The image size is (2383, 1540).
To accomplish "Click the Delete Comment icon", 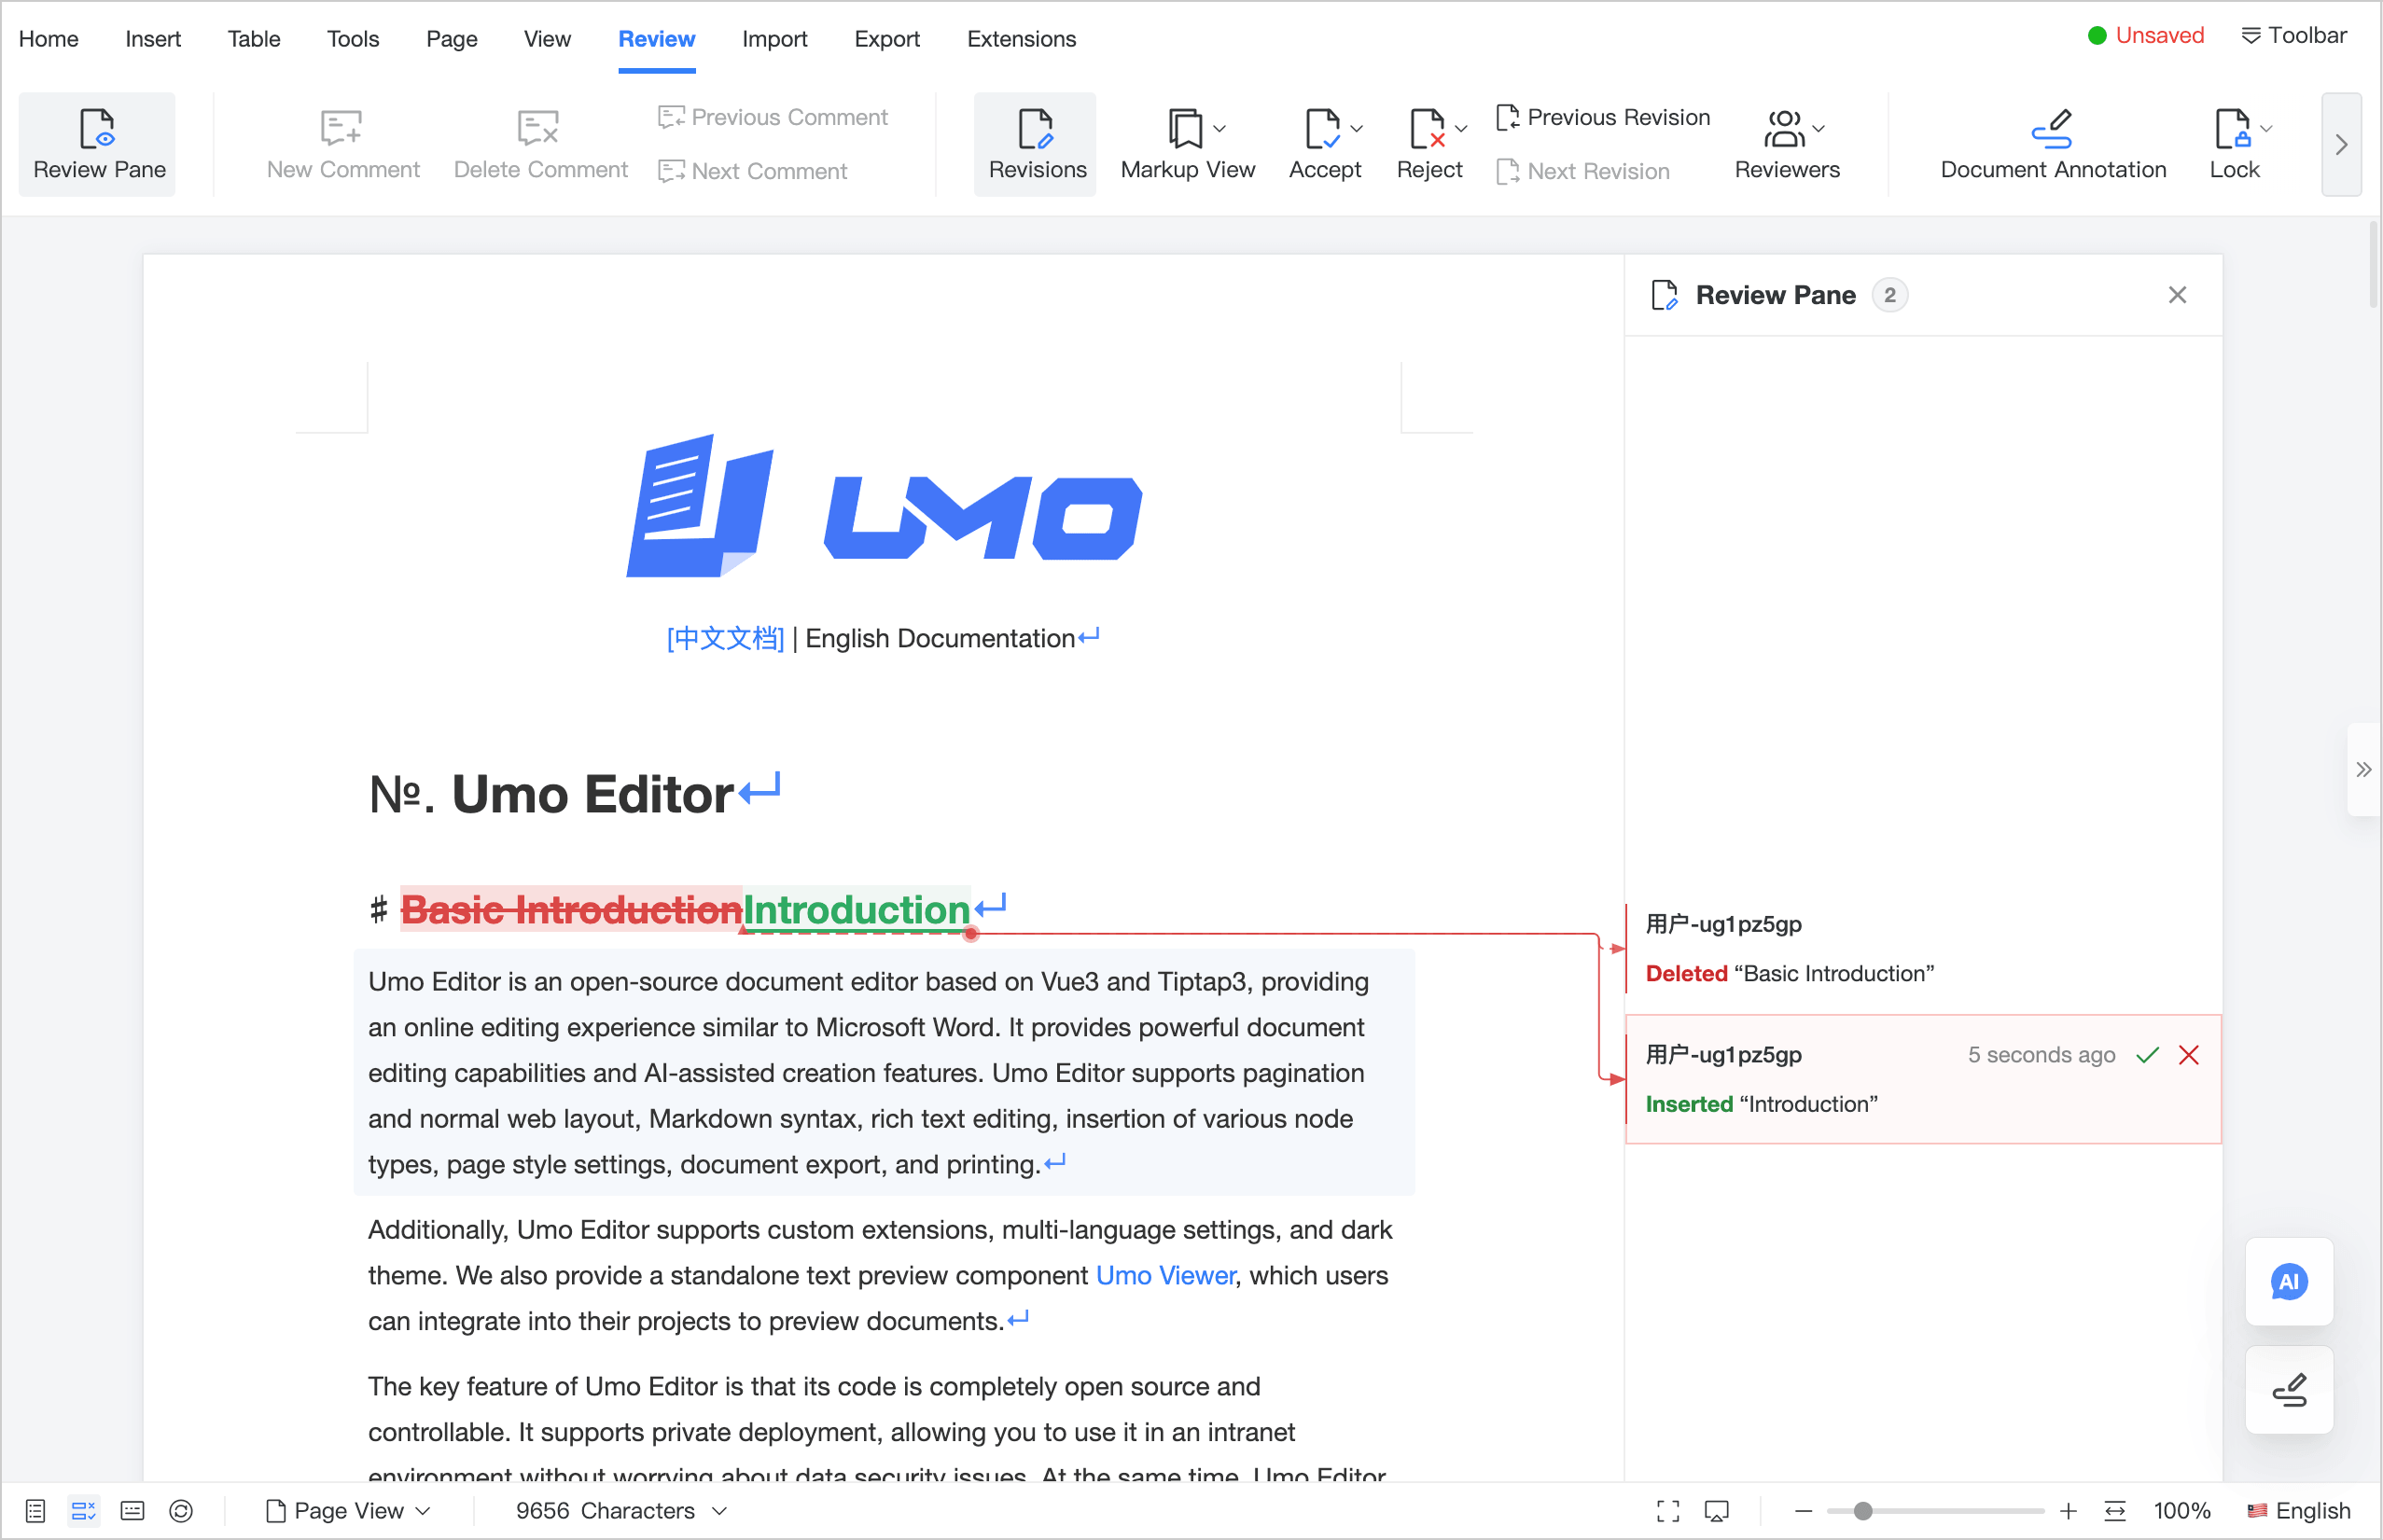I will [538, 127].
